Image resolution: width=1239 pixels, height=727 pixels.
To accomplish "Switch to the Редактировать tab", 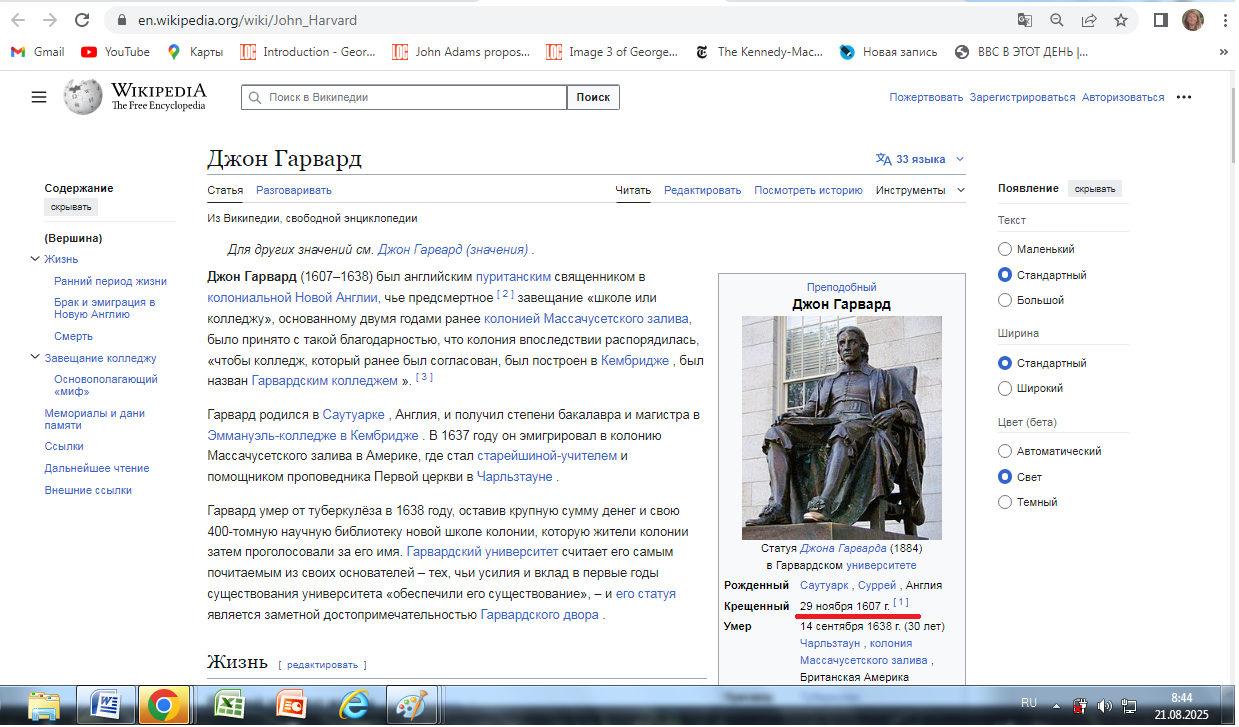I will tap(703, 190).
